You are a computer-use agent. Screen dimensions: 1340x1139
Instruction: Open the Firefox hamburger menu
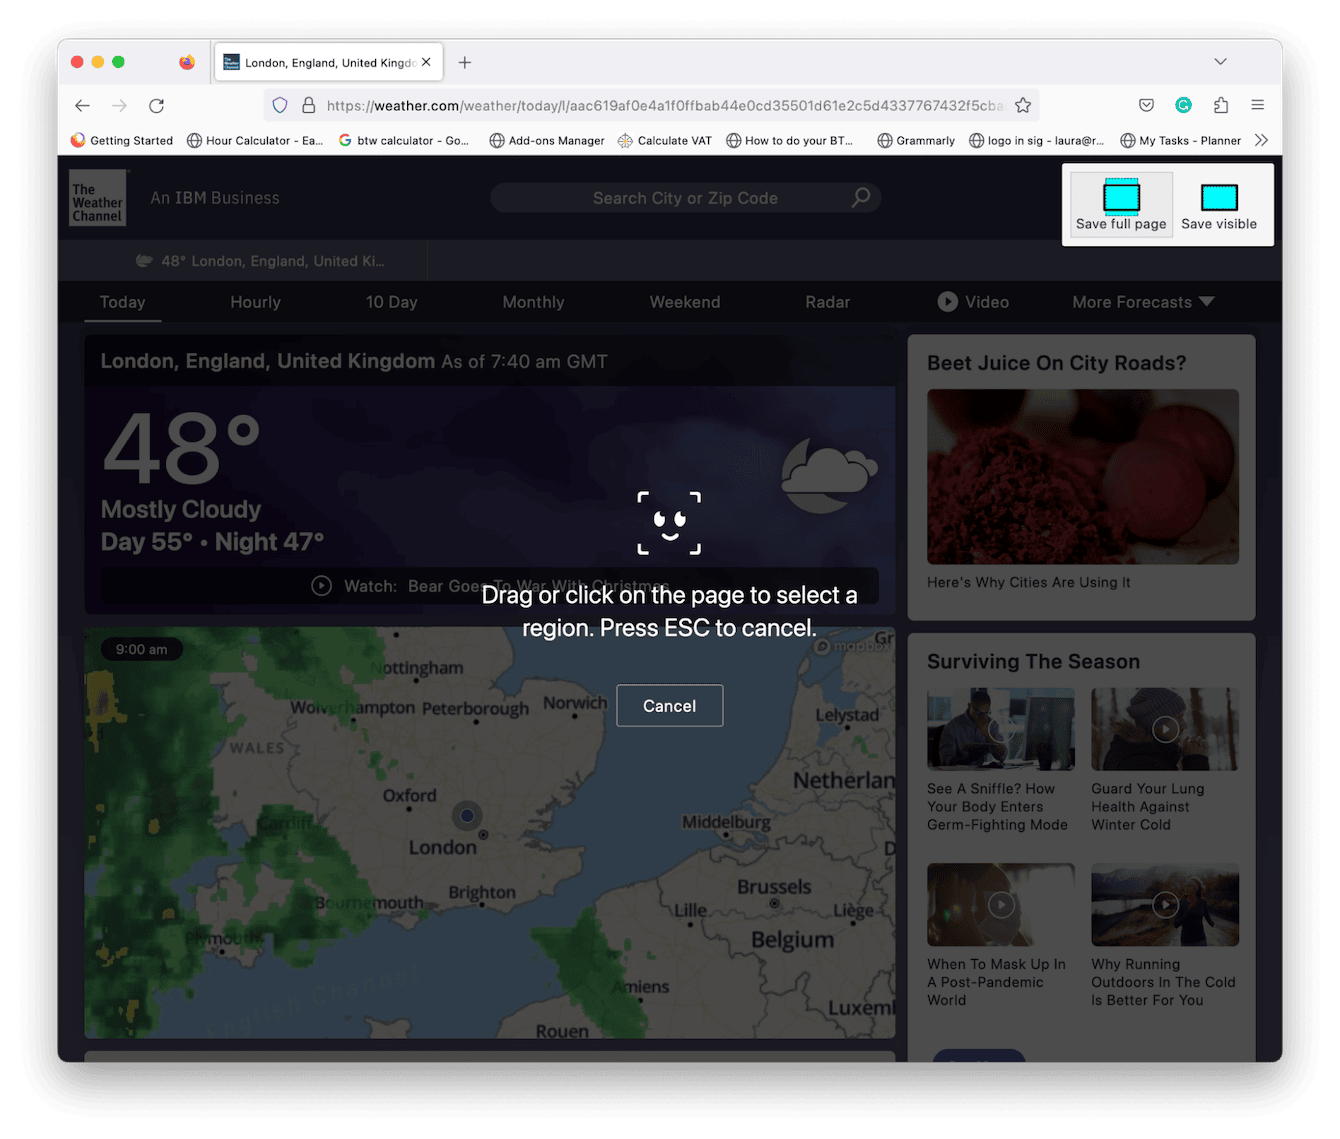[1257, 105]
